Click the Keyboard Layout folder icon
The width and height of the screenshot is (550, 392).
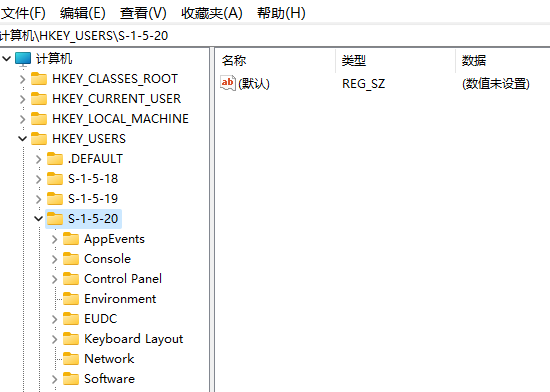pos(71,339)
